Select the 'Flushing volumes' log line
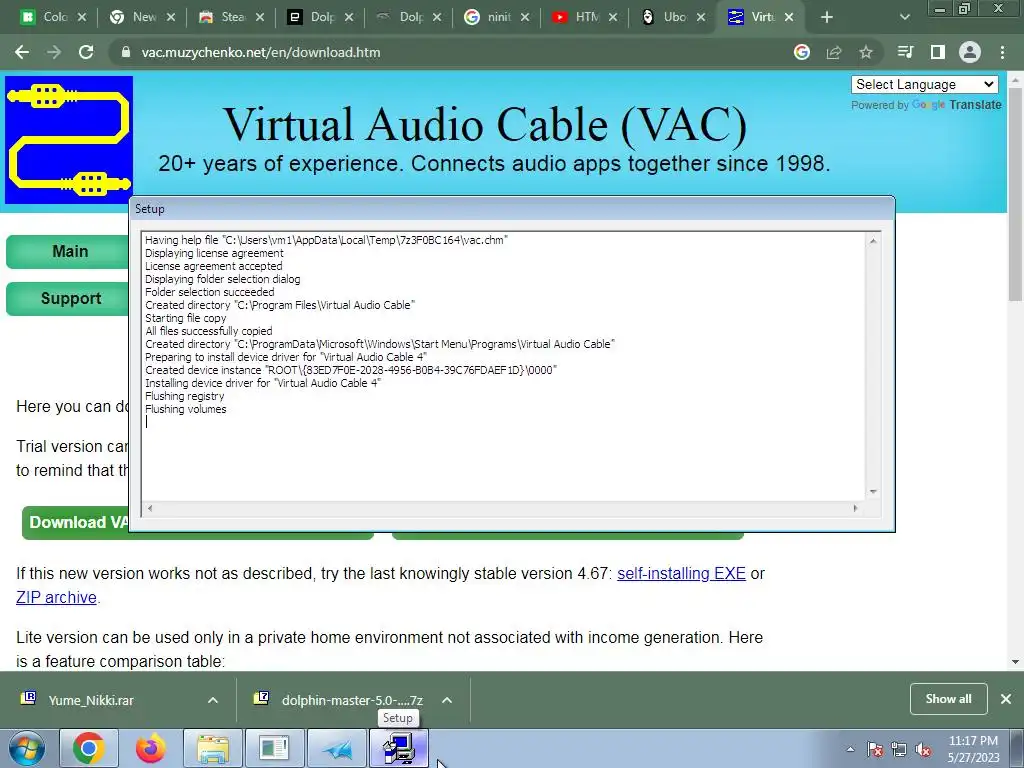The height and width of the screenshot is (768, 1024). (185, 409)
